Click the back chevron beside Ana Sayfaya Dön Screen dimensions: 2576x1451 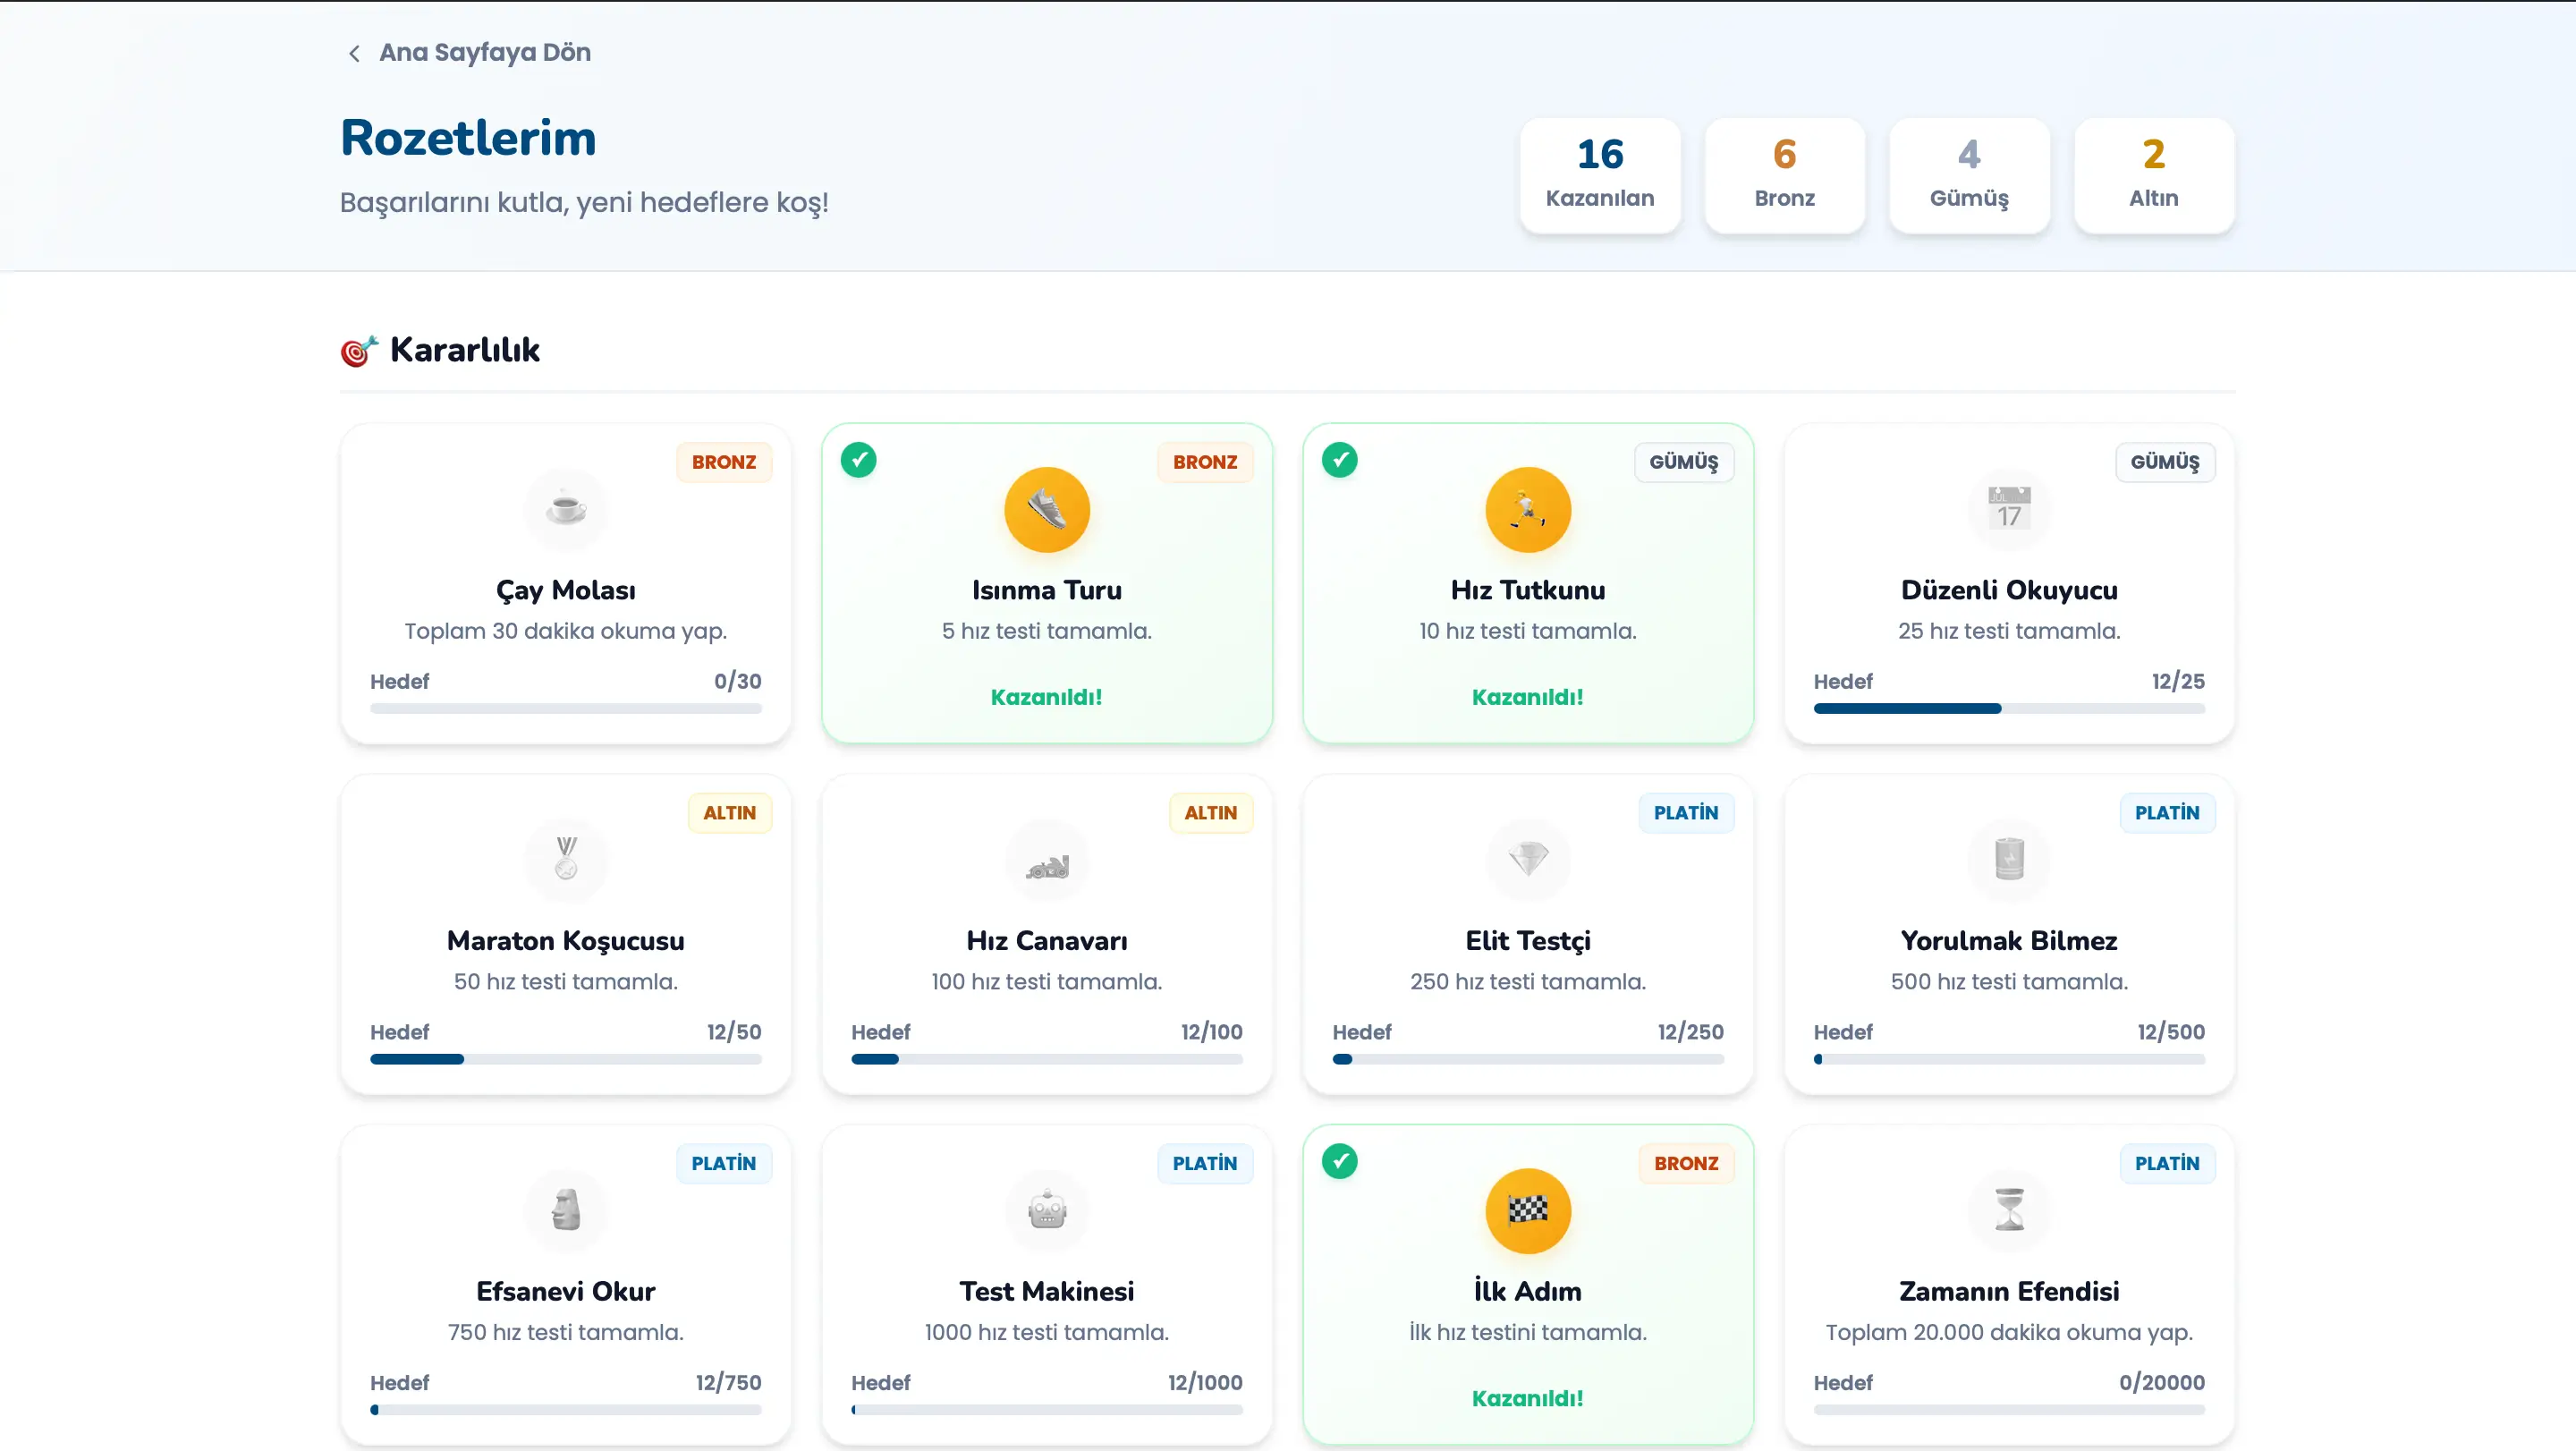point(354,53)
